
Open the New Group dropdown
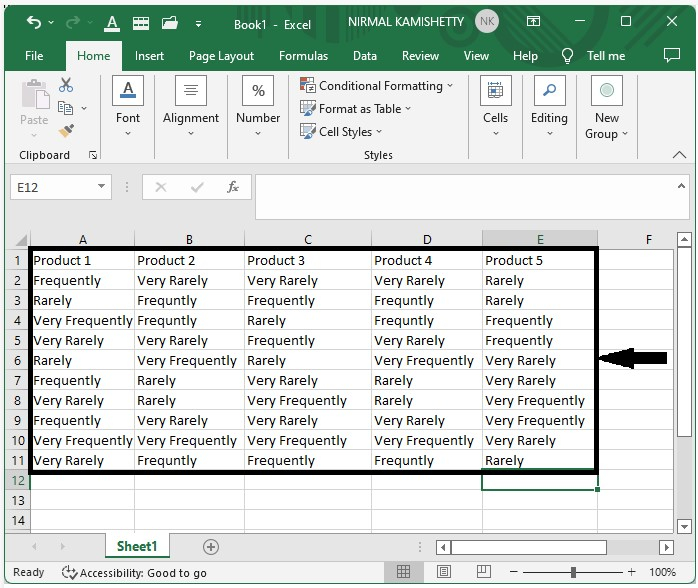[x=625, y=133]
